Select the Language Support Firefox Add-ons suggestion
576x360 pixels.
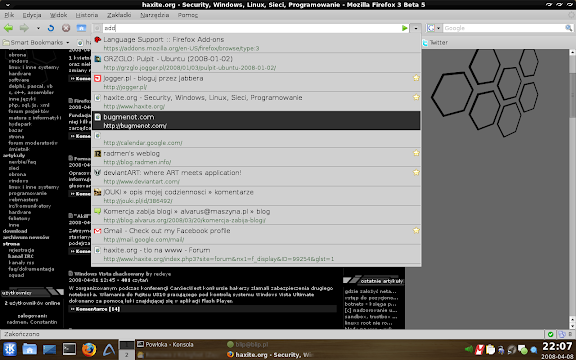(256, 43)
